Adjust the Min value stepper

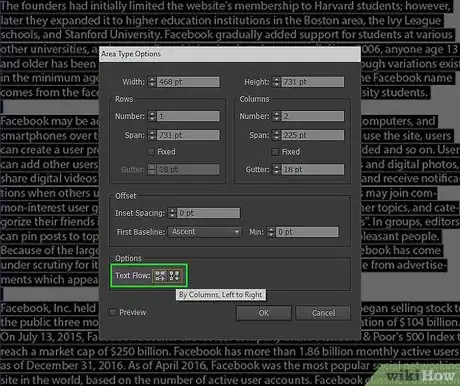[271, 232]
